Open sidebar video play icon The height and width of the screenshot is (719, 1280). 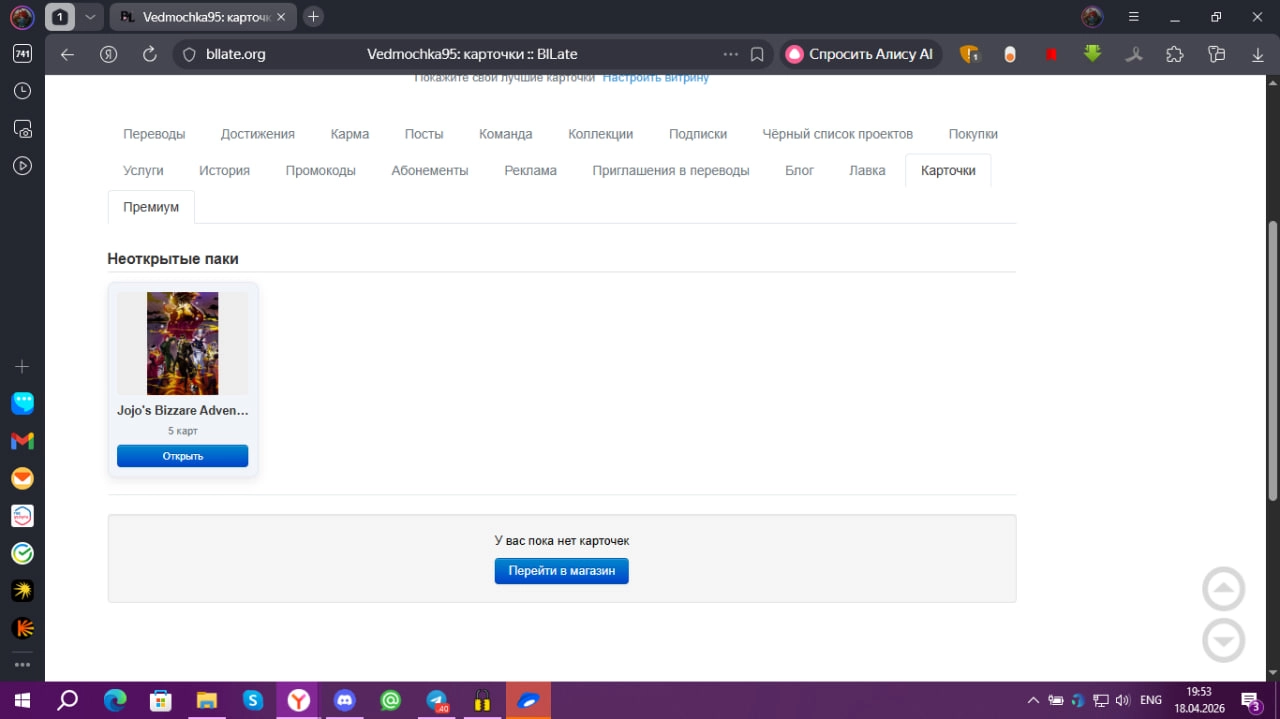[x=22, y=166]
